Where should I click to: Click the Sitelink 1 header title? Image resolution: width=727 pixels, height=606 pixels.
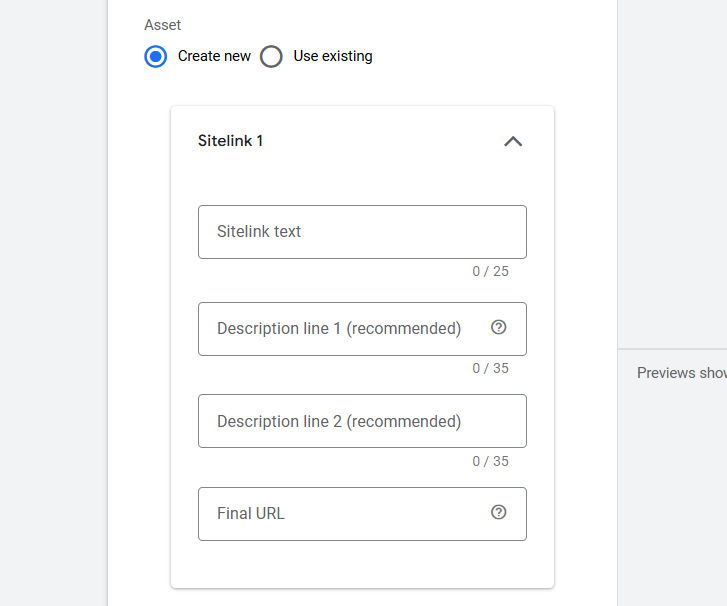click(231, 141)
